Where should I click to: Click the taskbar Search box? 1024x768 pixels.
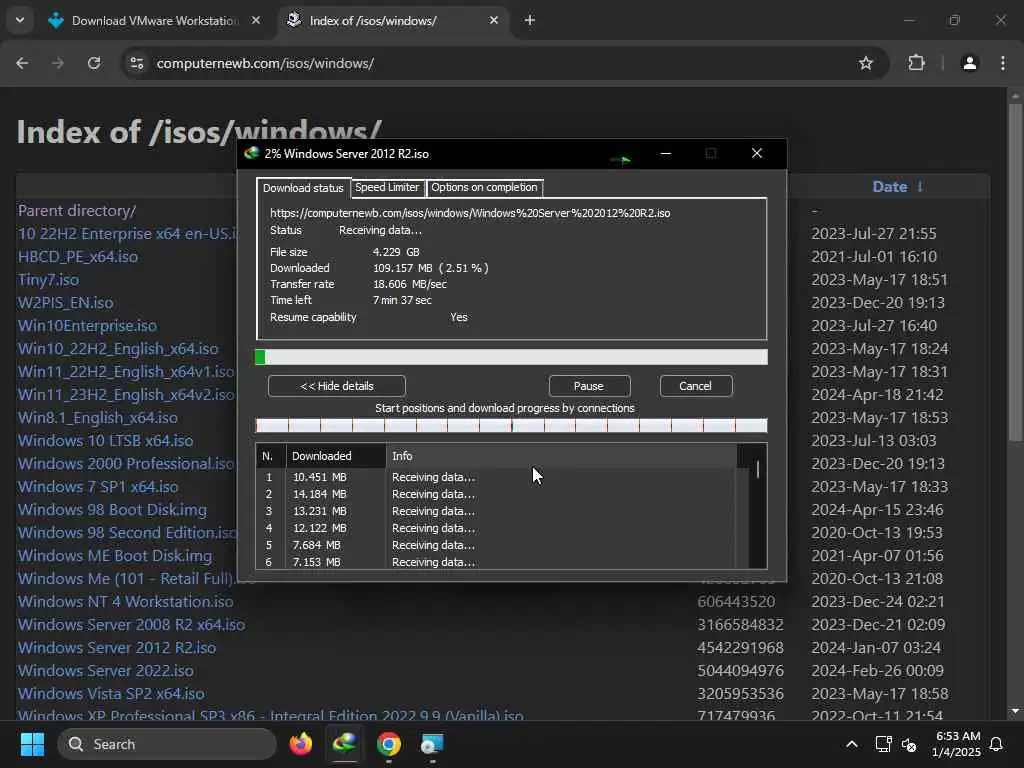[167, 744]
